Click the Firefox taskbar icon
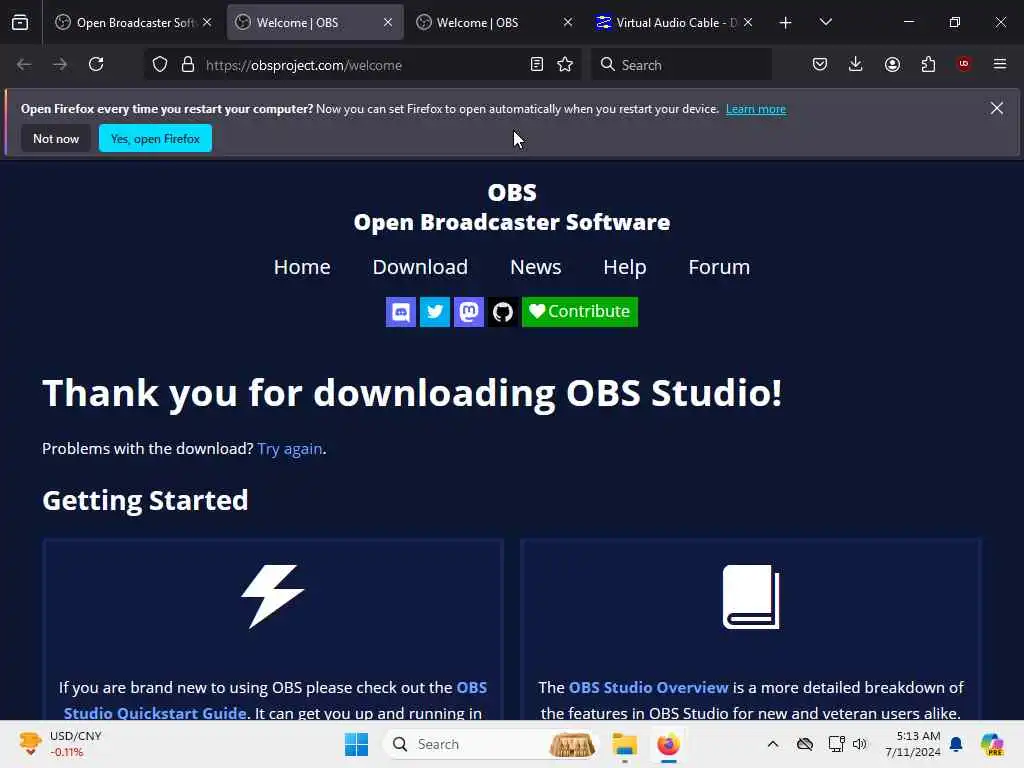 pyautogui.click(x=668, y=744)
